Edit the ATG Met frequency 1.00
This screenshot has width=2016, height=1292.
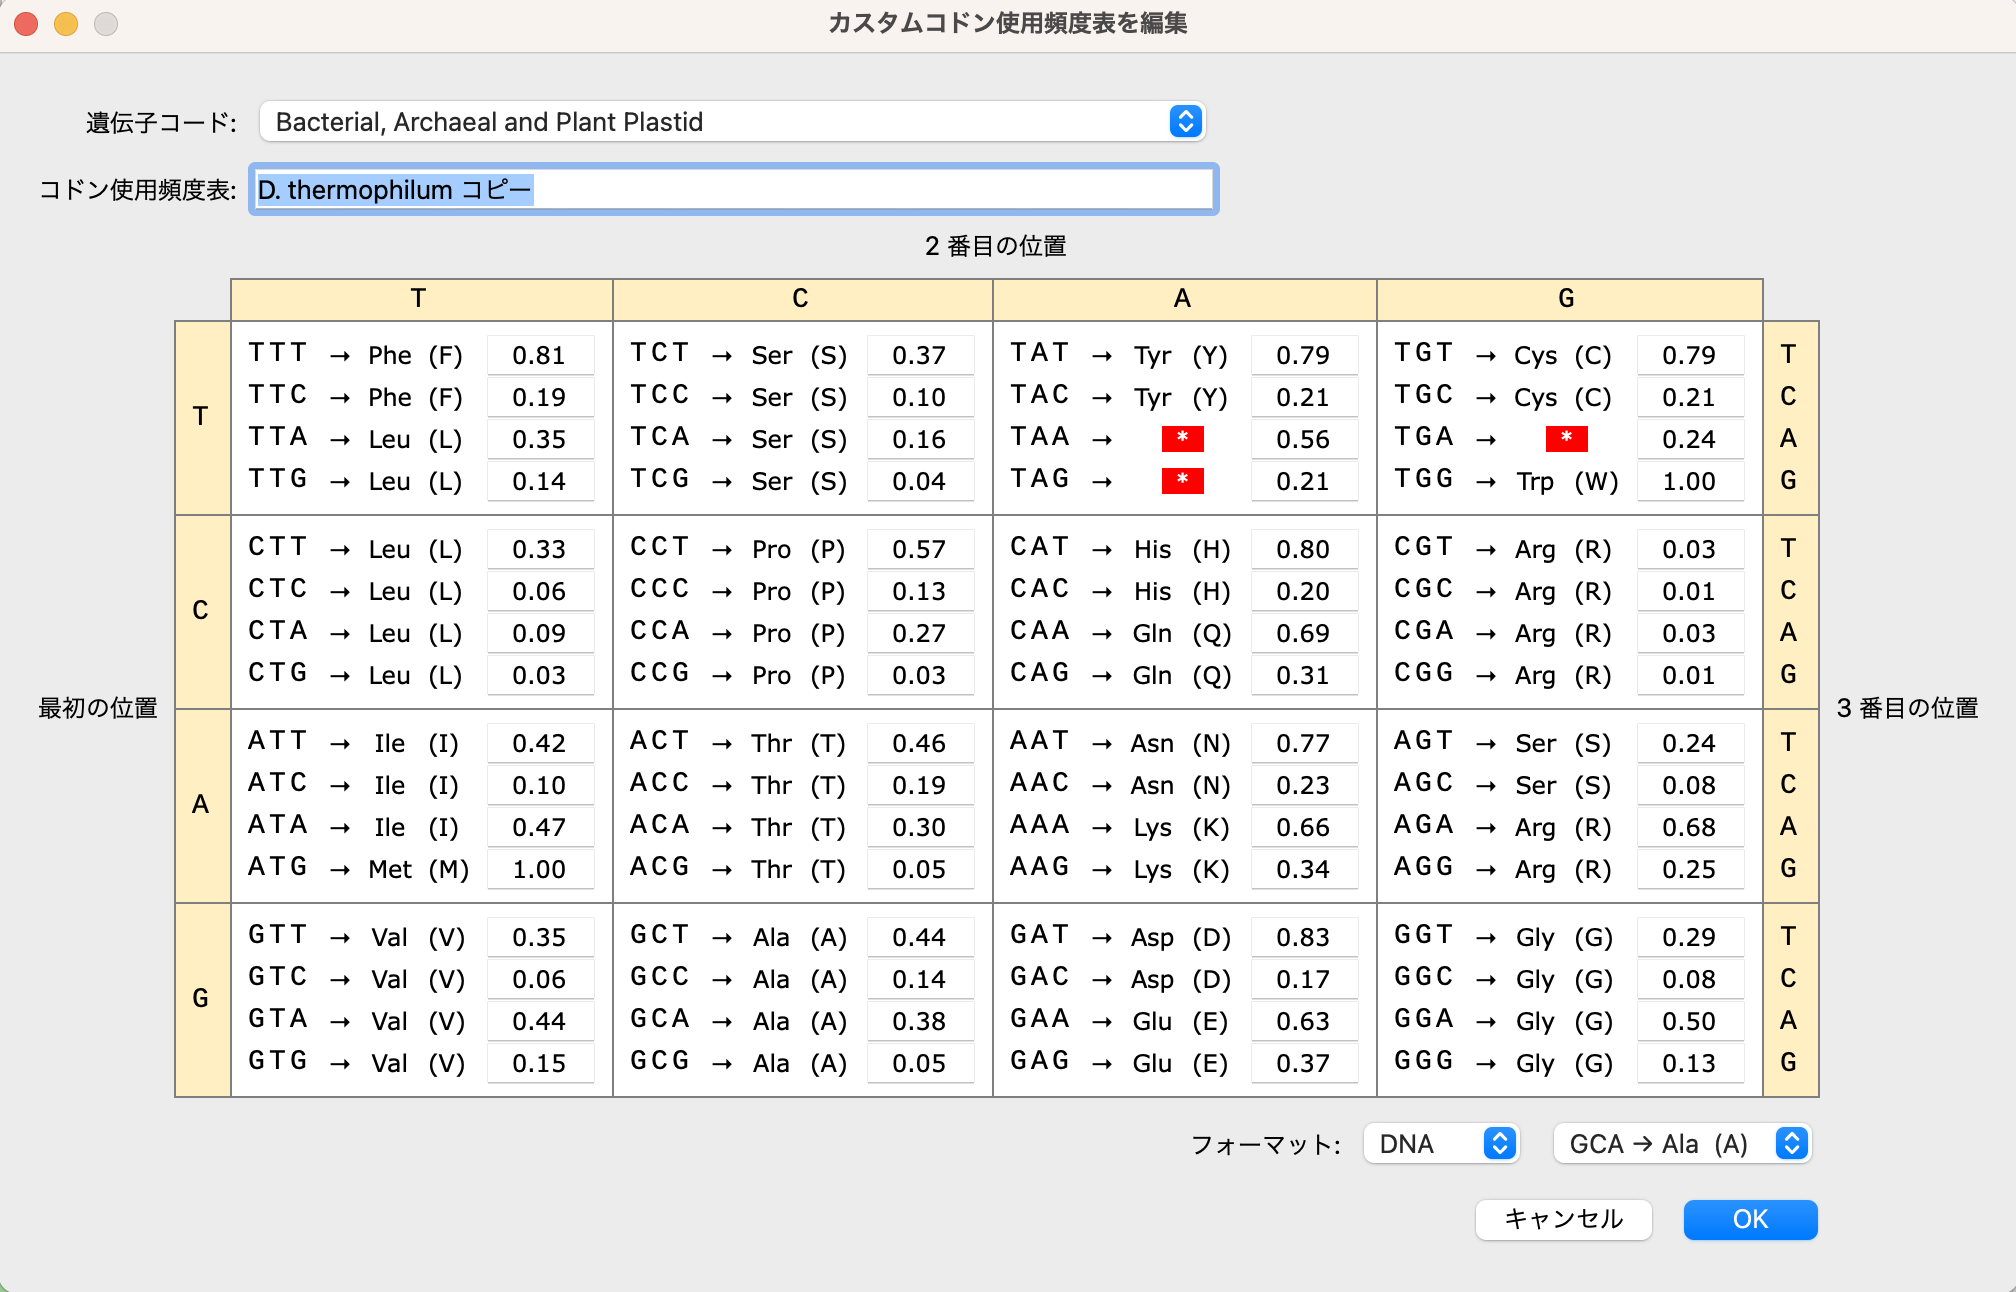(540, 868)
